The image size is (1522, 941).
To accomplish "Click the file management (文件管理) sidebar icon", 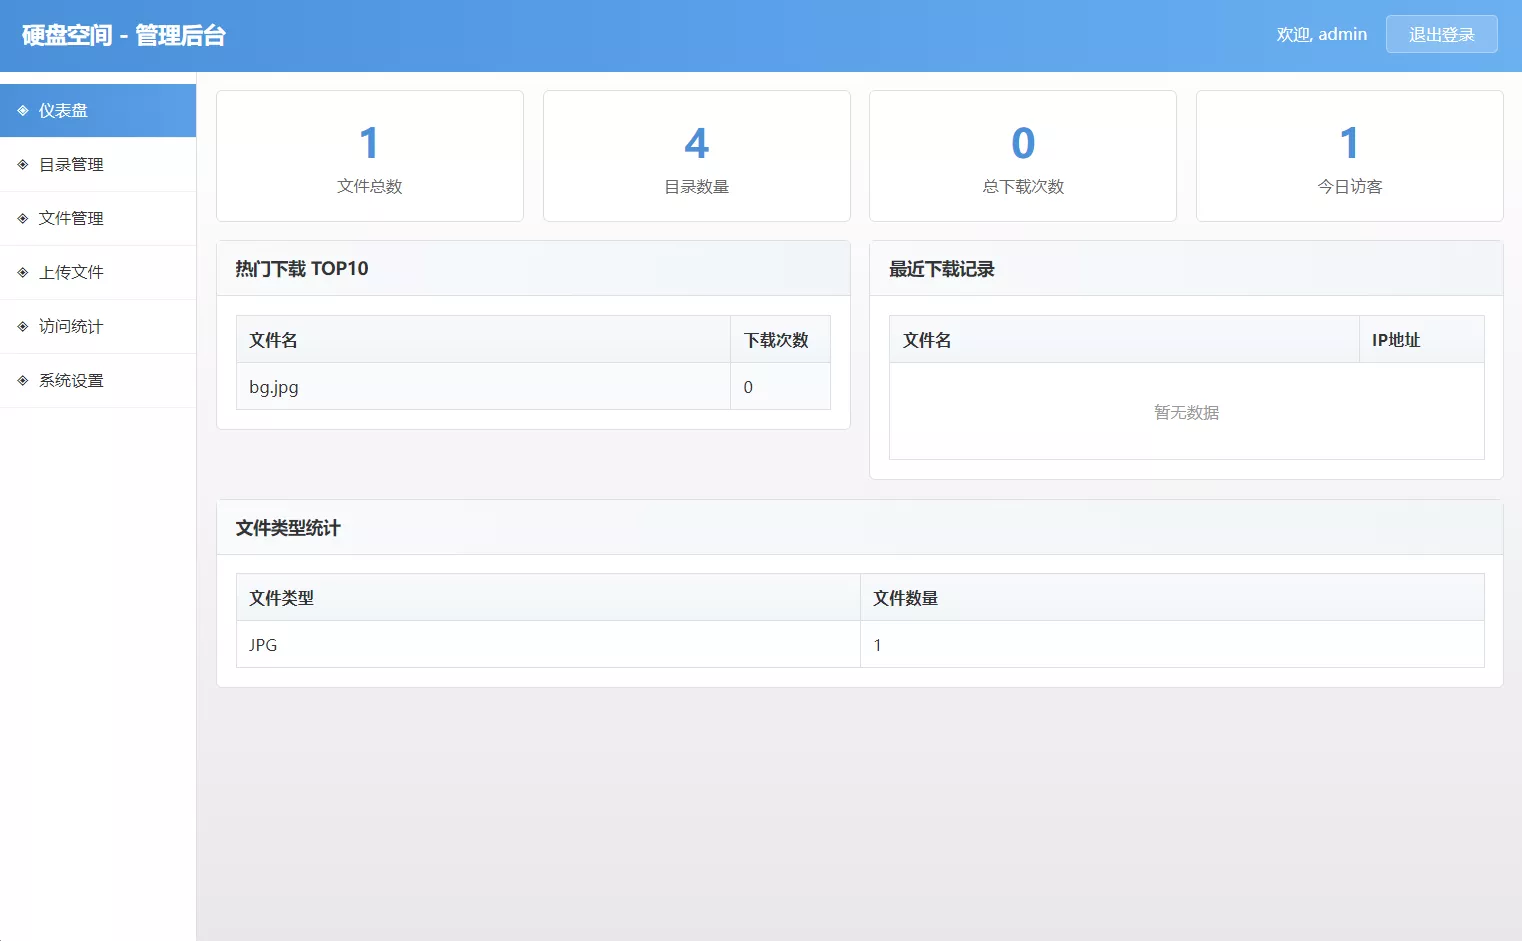I will 22,218.
